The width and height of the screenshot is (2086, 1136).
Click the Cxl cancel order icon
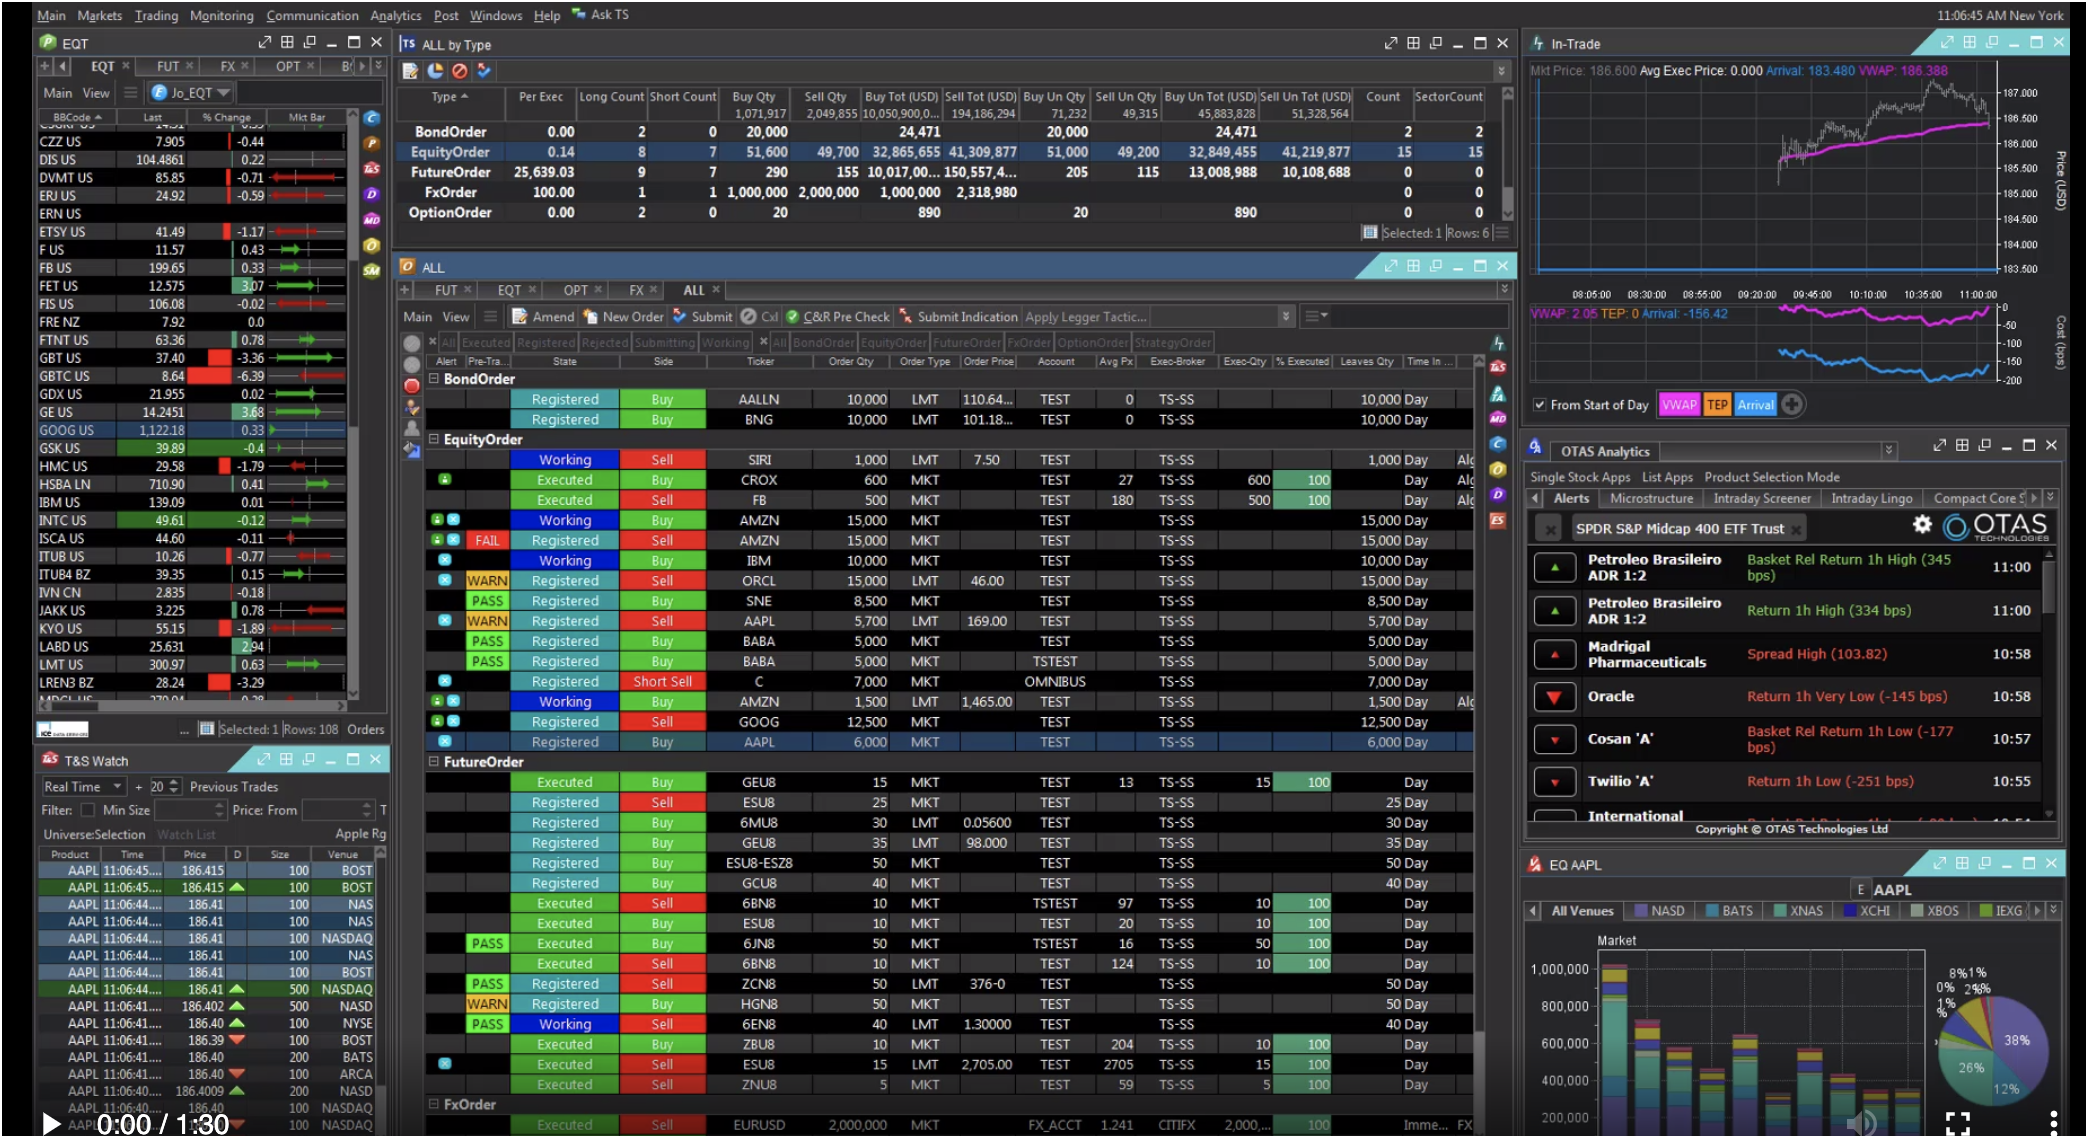(748, 316)
